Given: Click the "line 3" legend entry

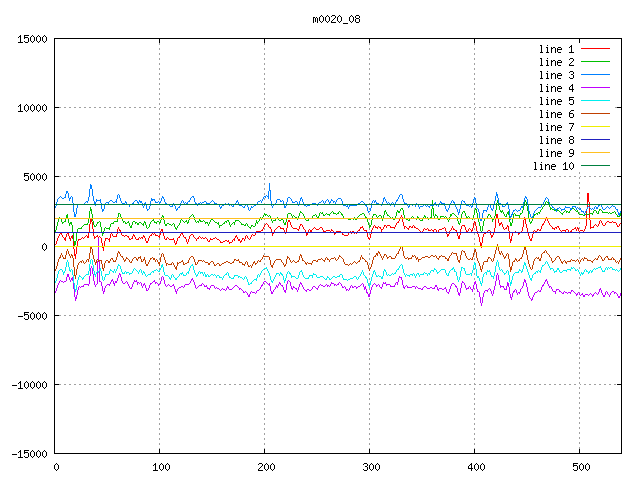Looking at the screenshot, I should [556, 75].
